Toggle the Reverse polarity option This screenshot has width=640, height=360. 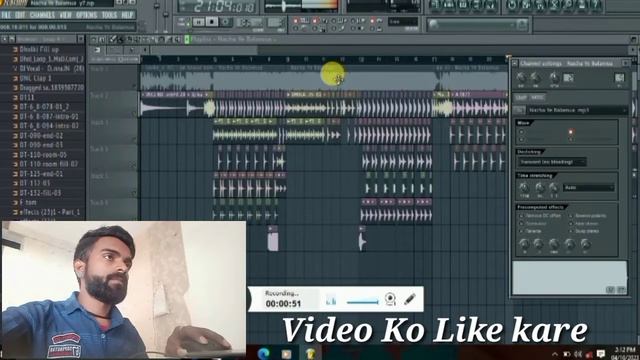[588, 216]
